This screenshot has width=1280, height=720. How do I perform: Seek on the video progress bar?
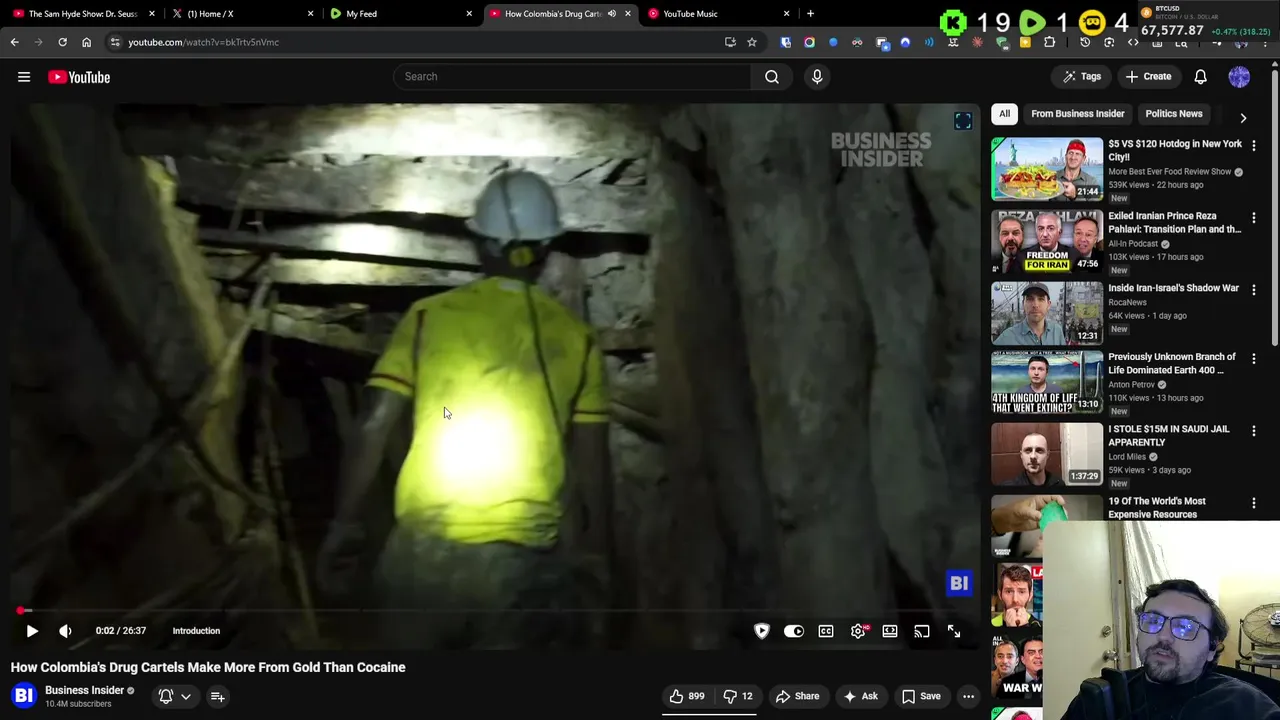pos(495,610)
